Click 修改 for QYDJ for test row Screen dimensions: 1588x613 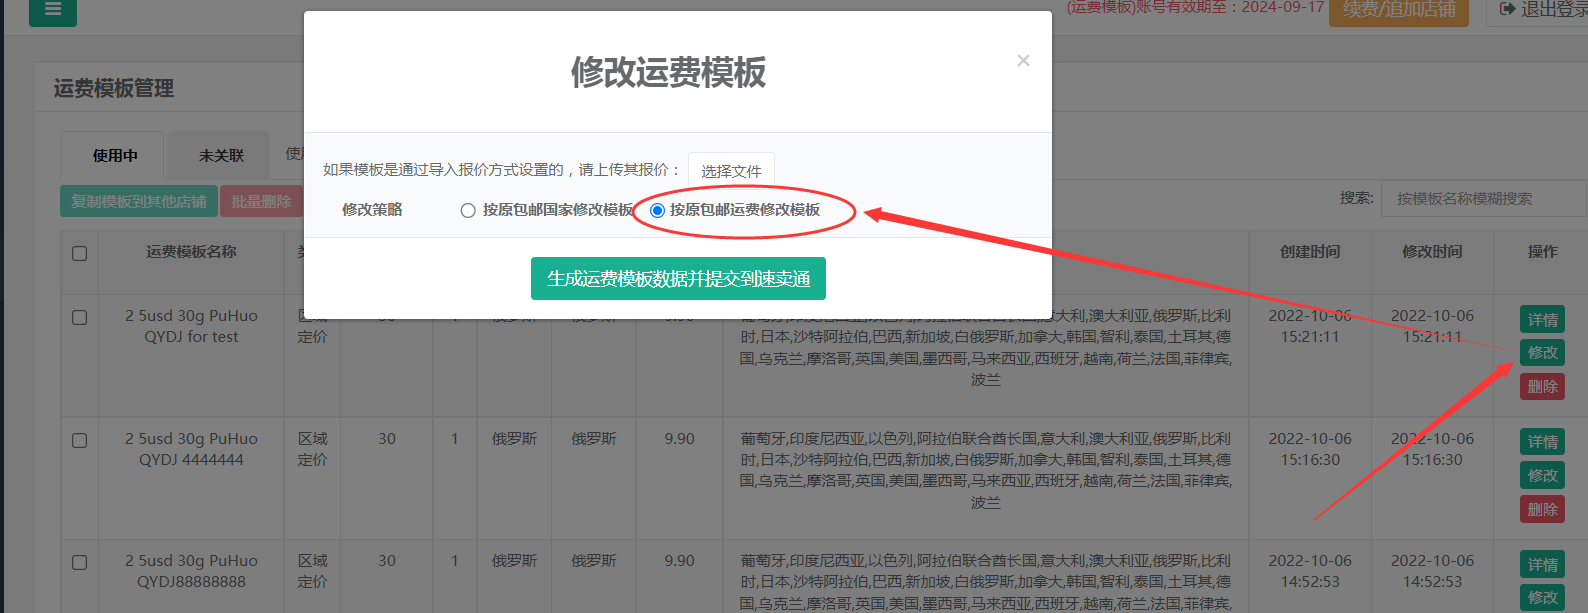[x=1542, y=353]
